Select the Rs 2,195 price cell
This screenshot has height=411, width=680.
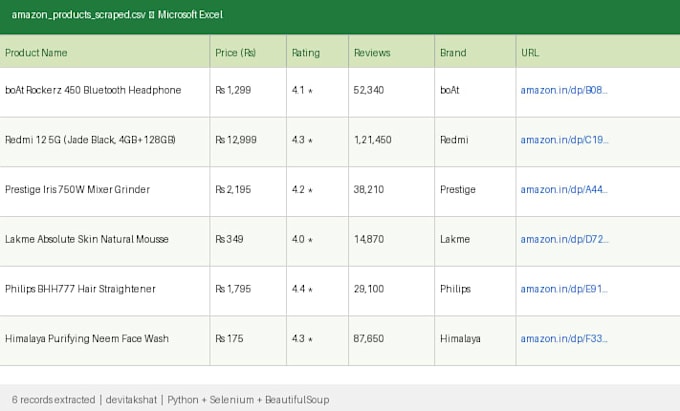point(248,192)
